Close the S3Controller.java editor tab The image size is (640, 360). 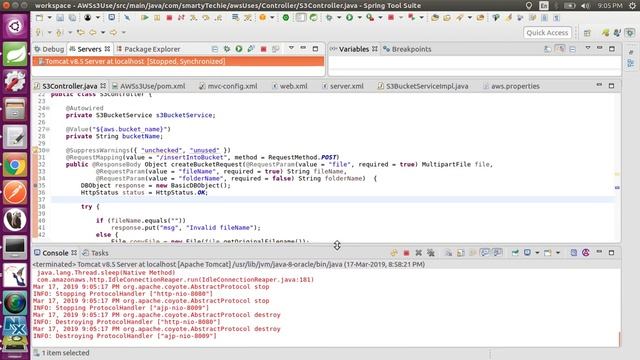(x=103, y=86)
